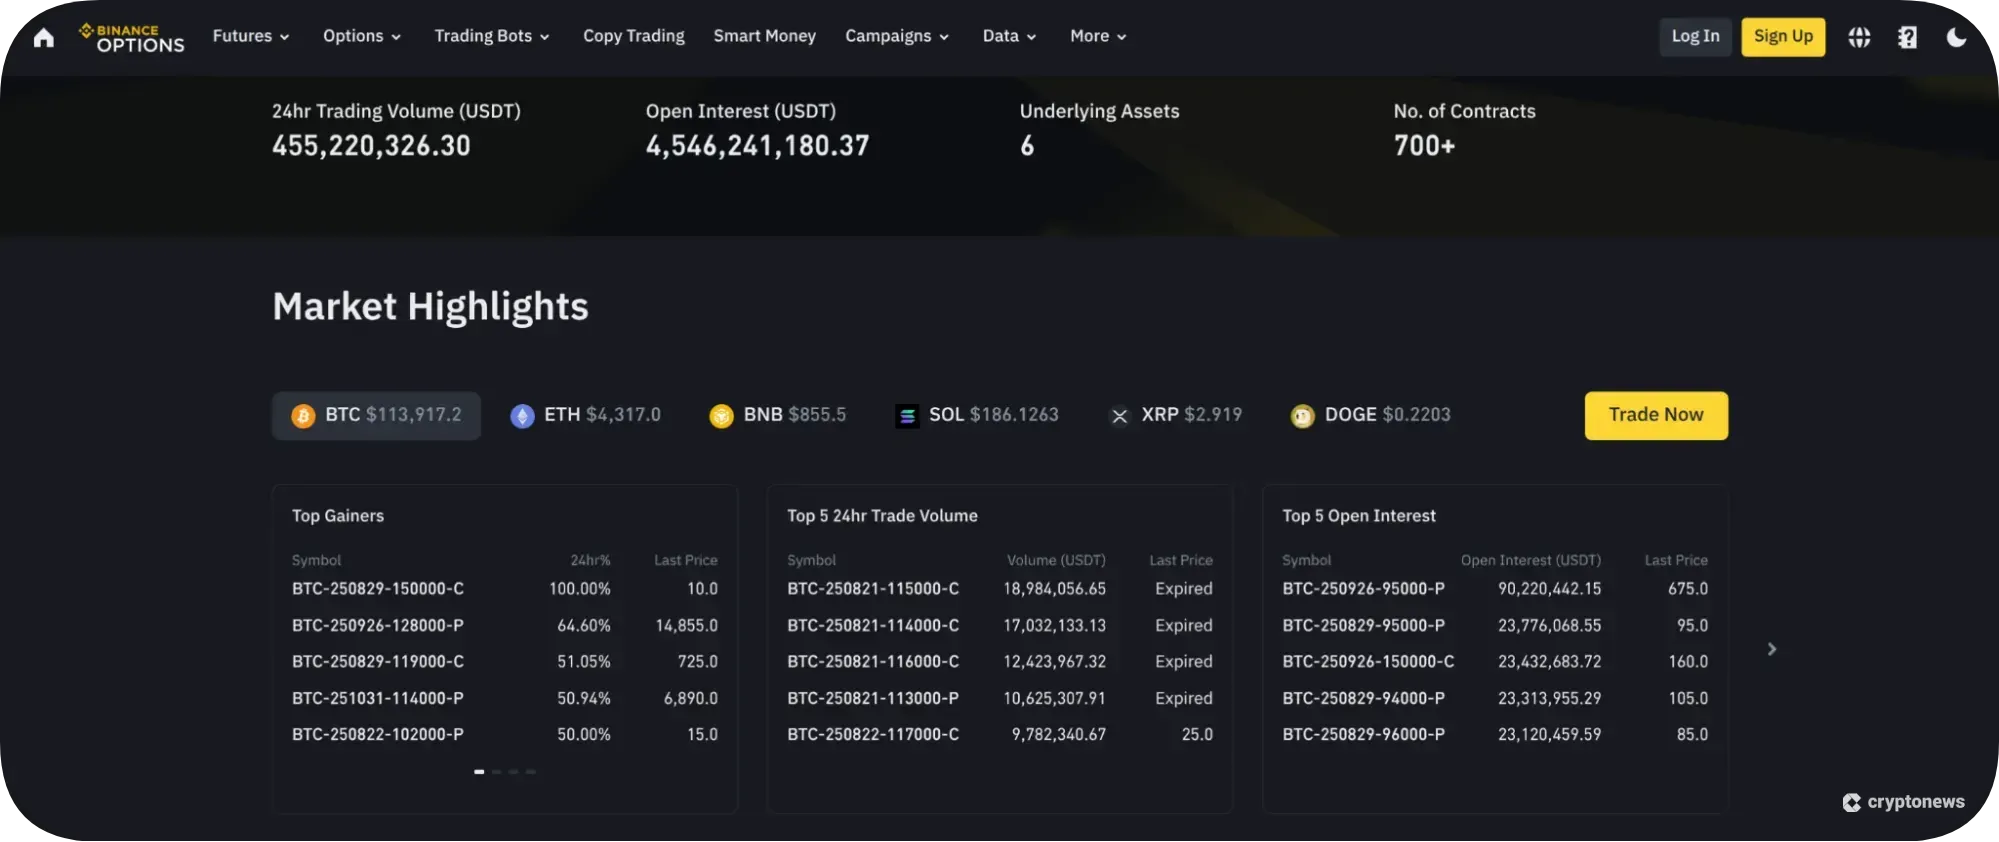Open the language globe icon
The width and height of the screenshot is (1999, 842).
click(x=1859, y=37)
